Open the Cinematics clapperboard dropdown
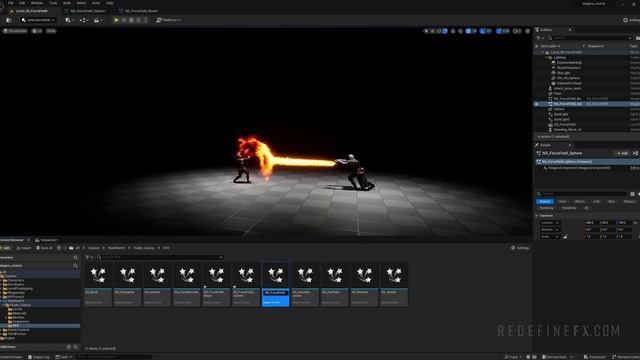This screenshot has width=640, height=360. pos(98,20)
